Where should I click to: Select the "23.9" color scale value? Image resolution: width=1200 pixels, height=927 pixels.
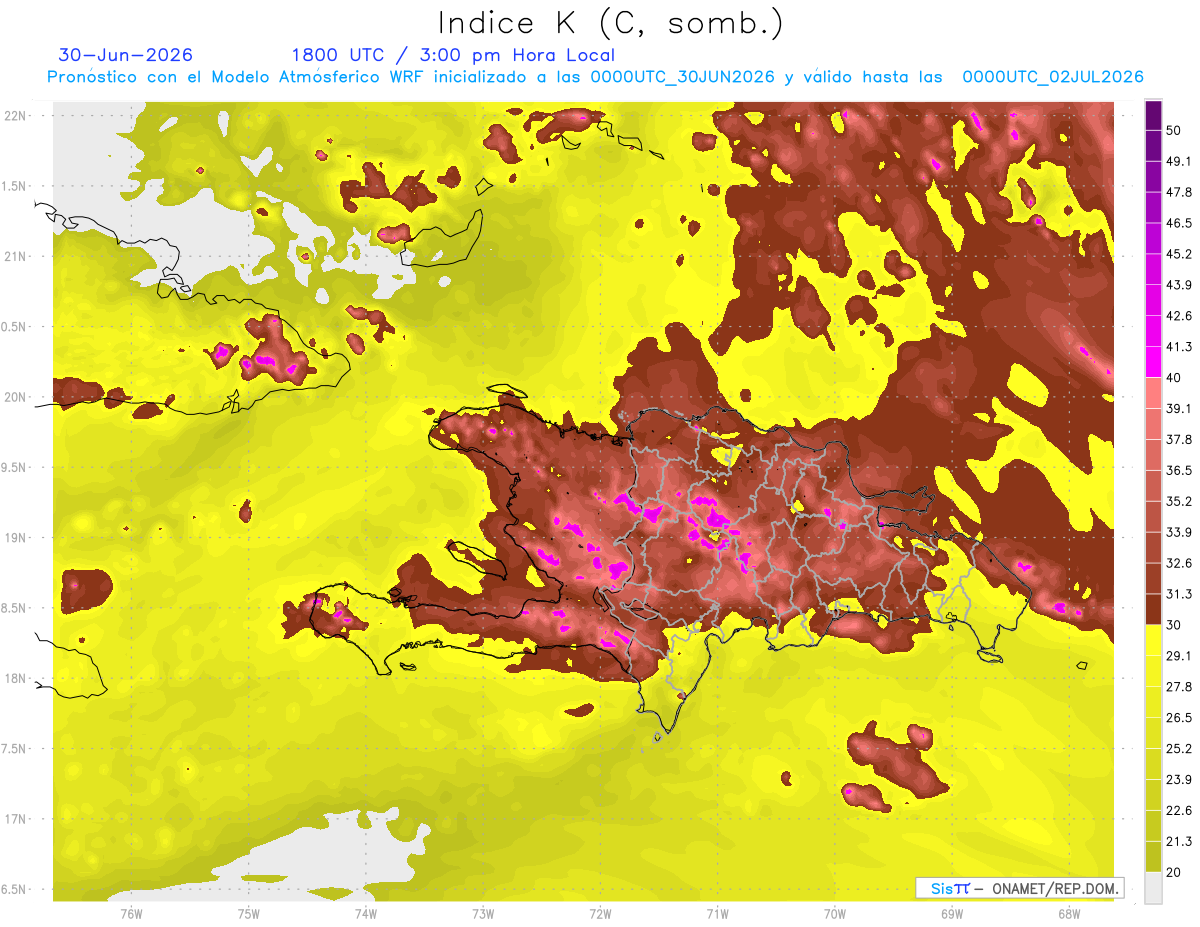[x=1179, y=780]
